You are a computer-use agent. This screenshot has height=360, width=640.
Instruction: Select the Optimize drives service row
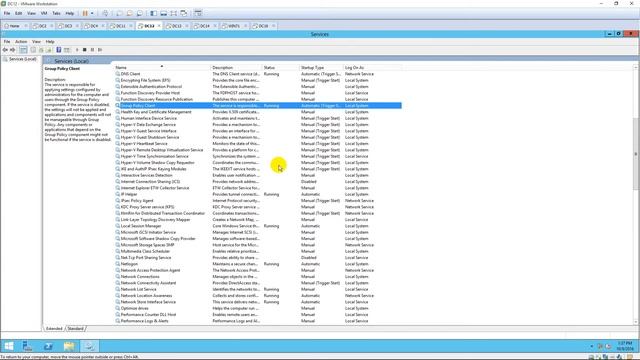258,308
